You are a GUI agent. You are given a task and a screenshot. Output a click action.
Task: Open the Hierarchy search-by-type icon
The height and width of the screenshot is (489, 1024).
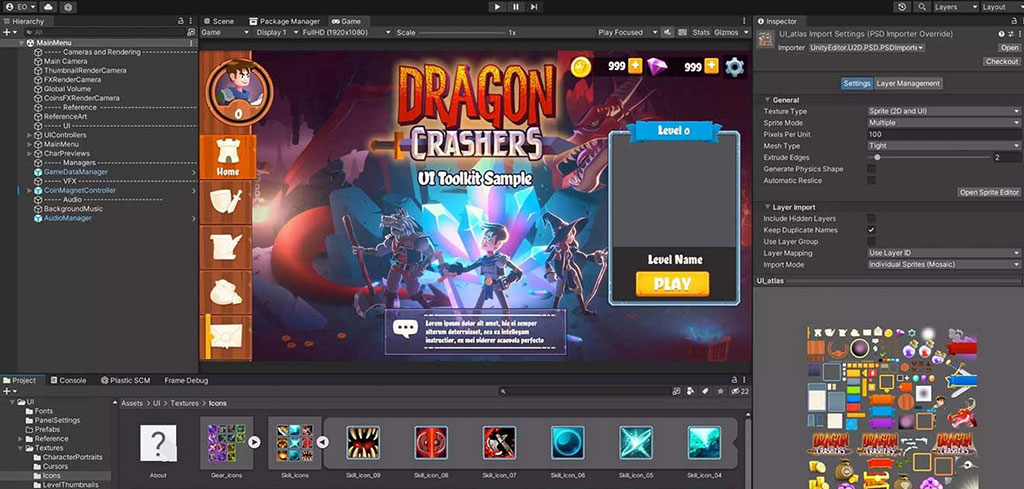pyautogui.click(x=191, y=32)
